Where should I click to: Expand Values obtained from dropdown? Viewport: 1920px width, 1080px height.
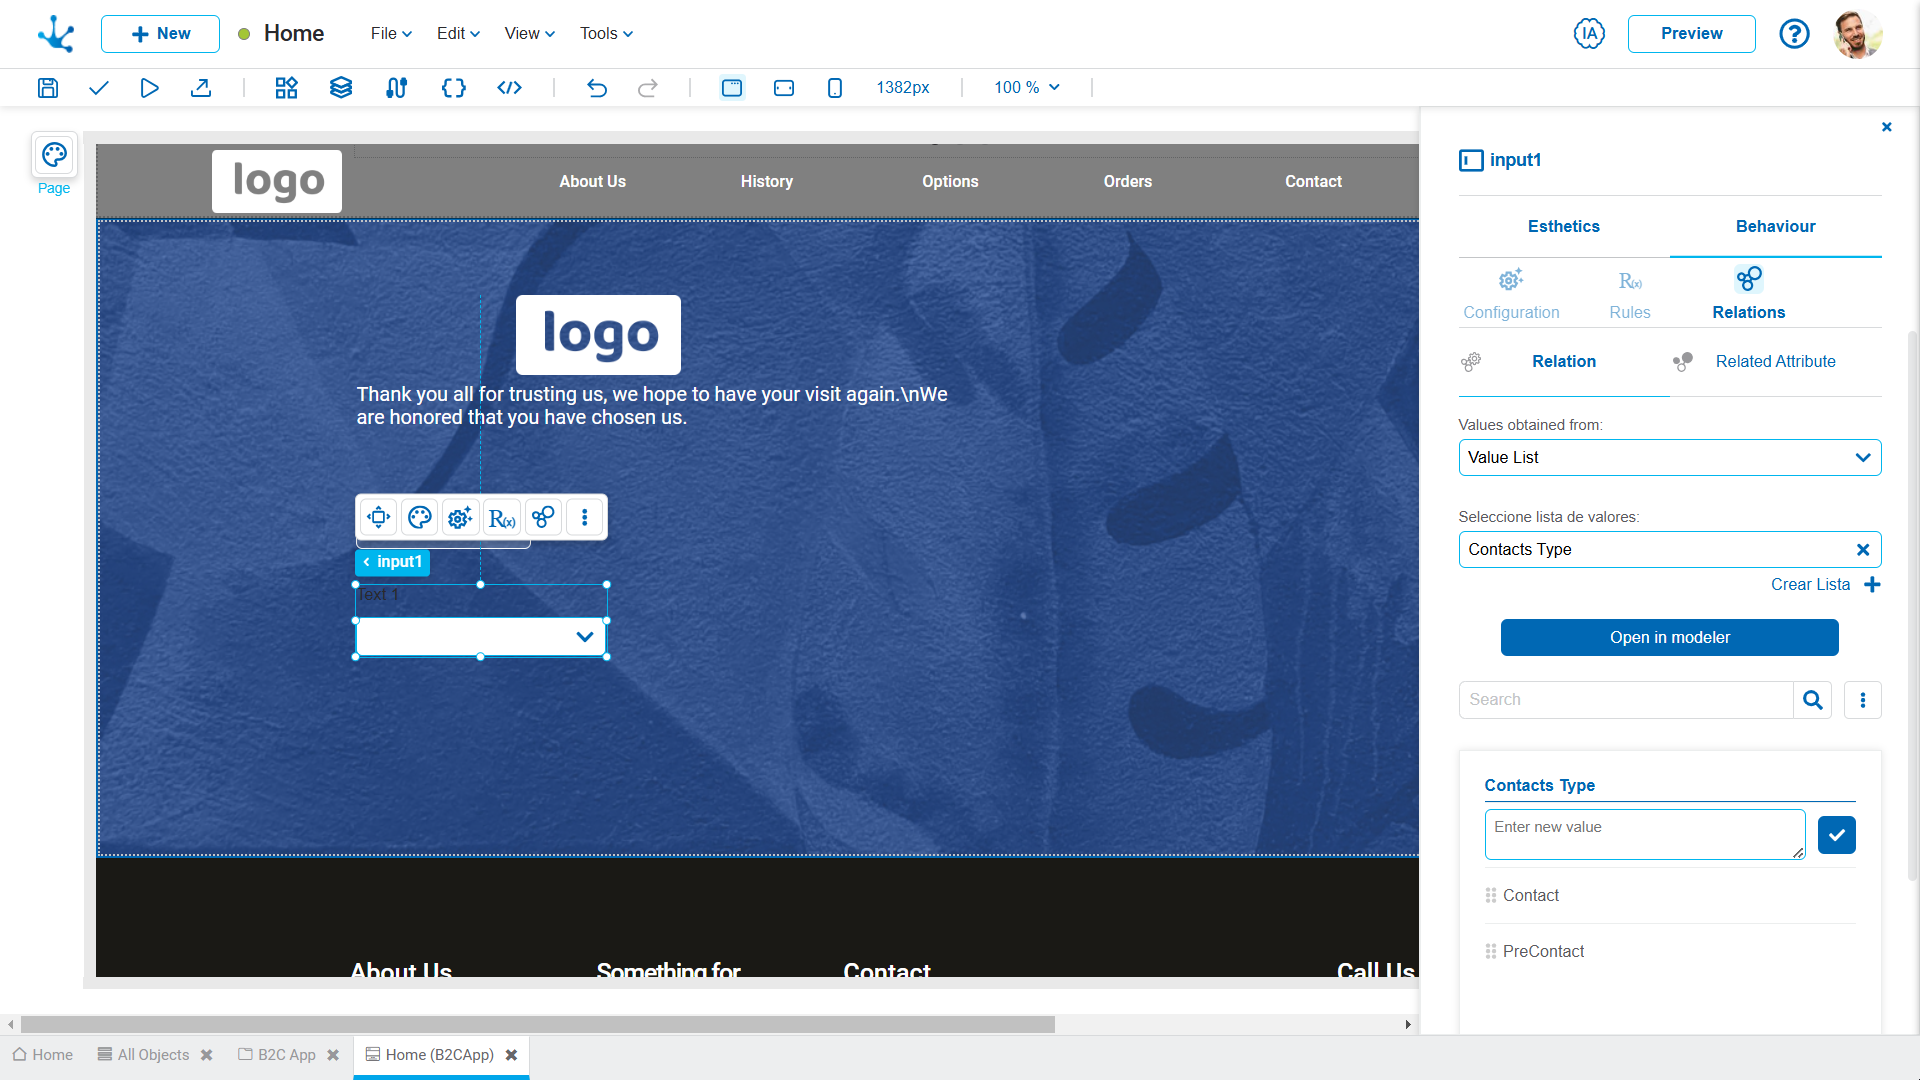[1669, 458]
